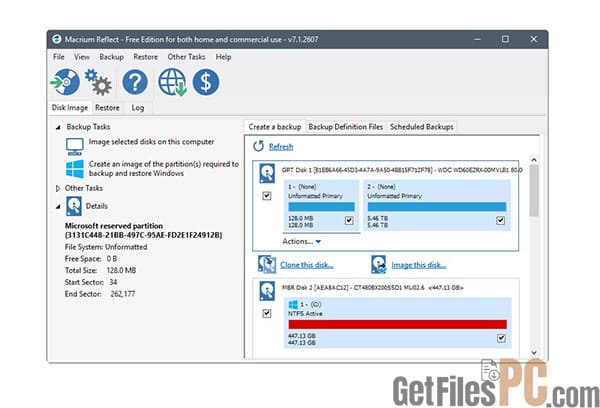Click the GPT Disk 1 header text
This screenshot has width=600, height=408.
[x=402, y=170]
